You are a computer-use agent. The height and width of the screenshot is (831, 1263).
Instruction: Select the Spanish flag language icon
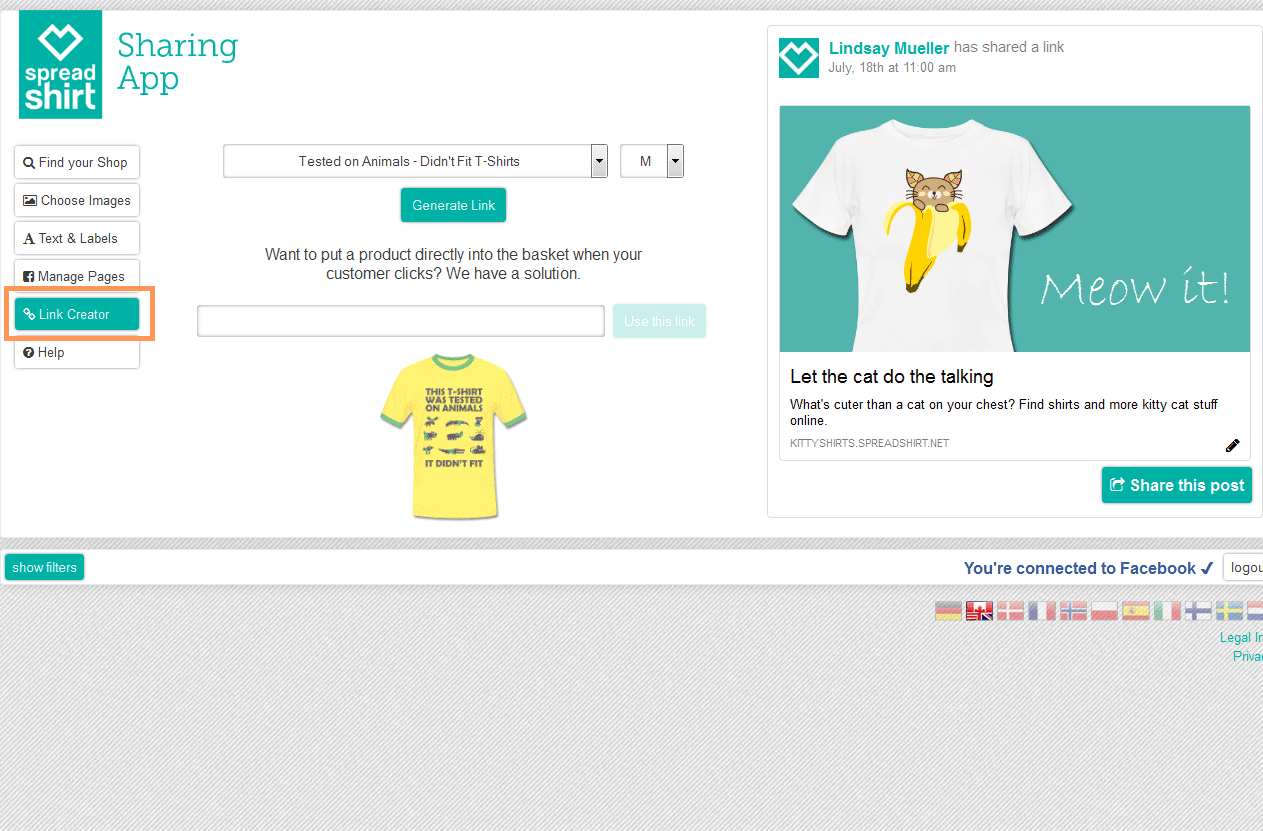pos(1135,610)
